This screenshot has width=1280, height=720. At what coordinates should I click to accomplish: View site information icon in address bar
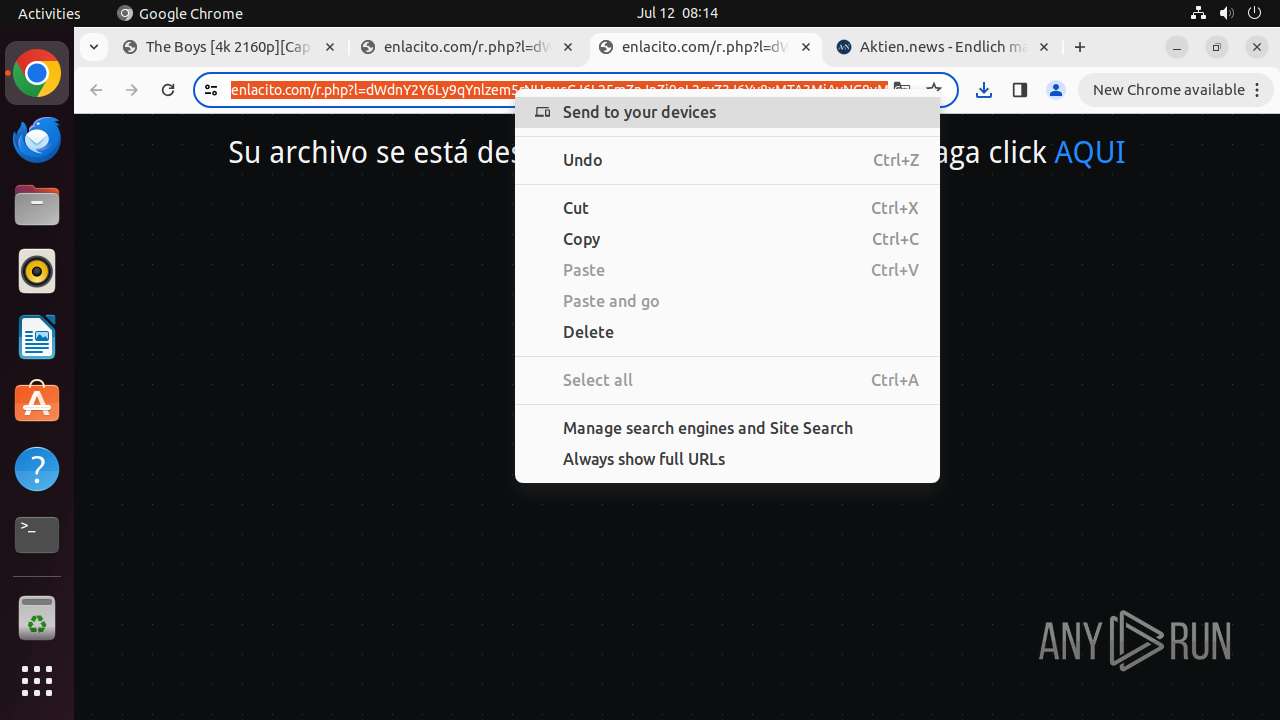click(x=211, y=90)
